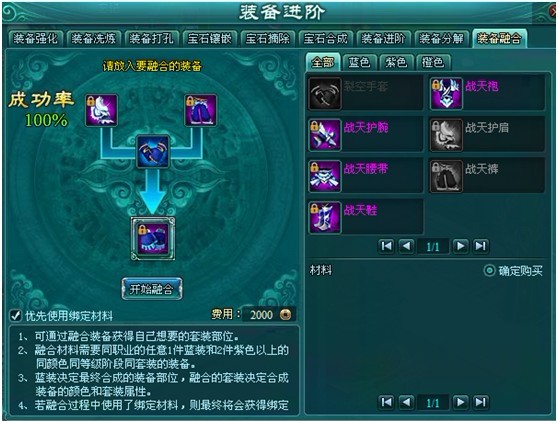The image size is (558, 423).
Task: Toggle 优先使用绑定材料 checkbox
Action: click(x=15, y=316)
